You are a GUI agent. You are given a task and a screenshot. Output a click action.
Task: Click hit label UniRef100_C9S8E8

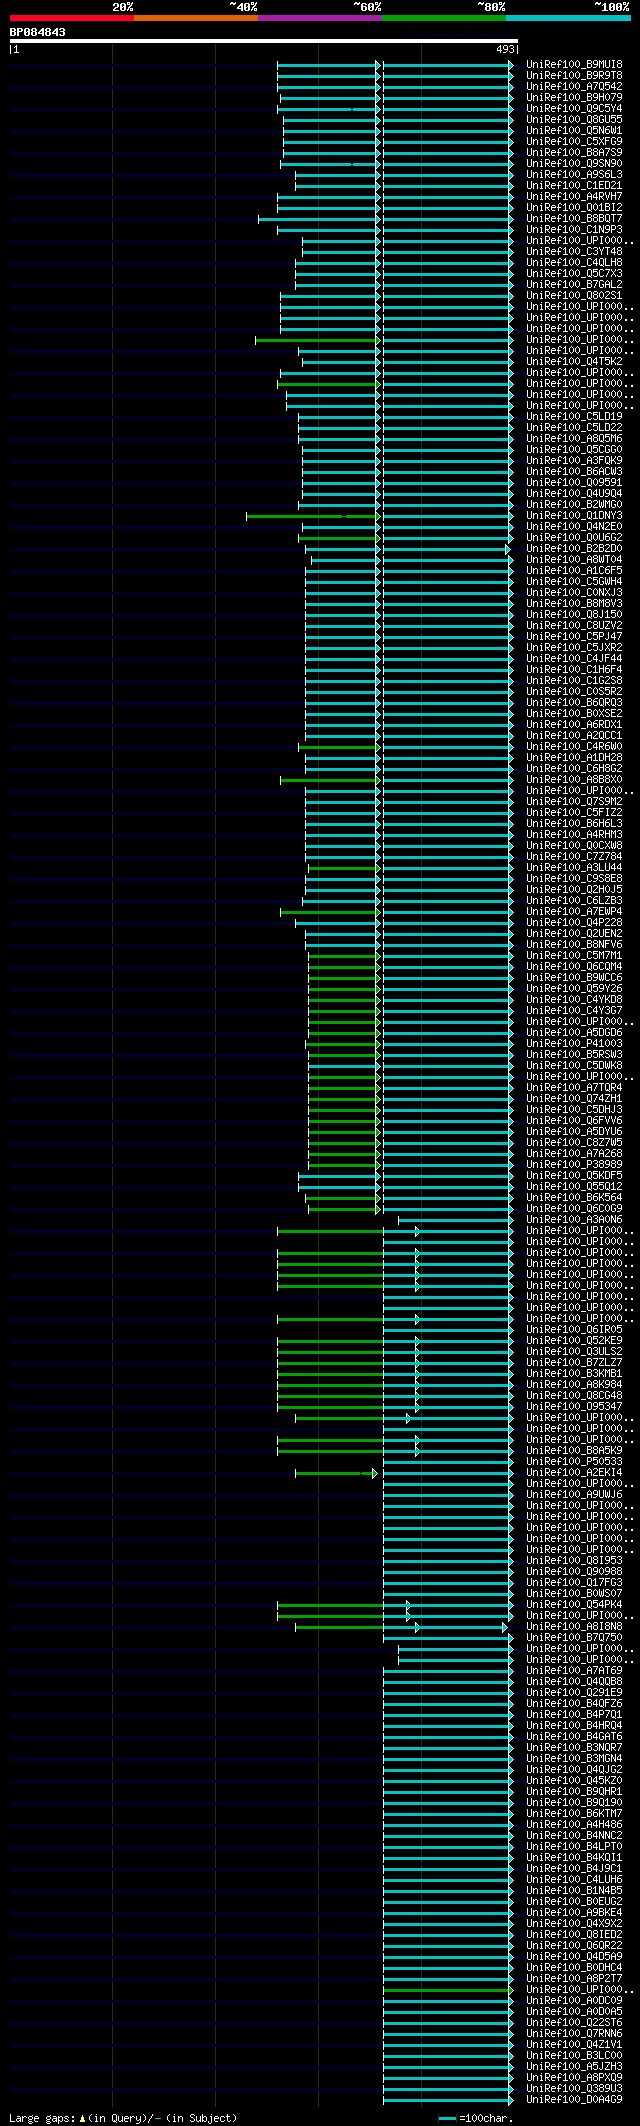click(x=574, y=878)
